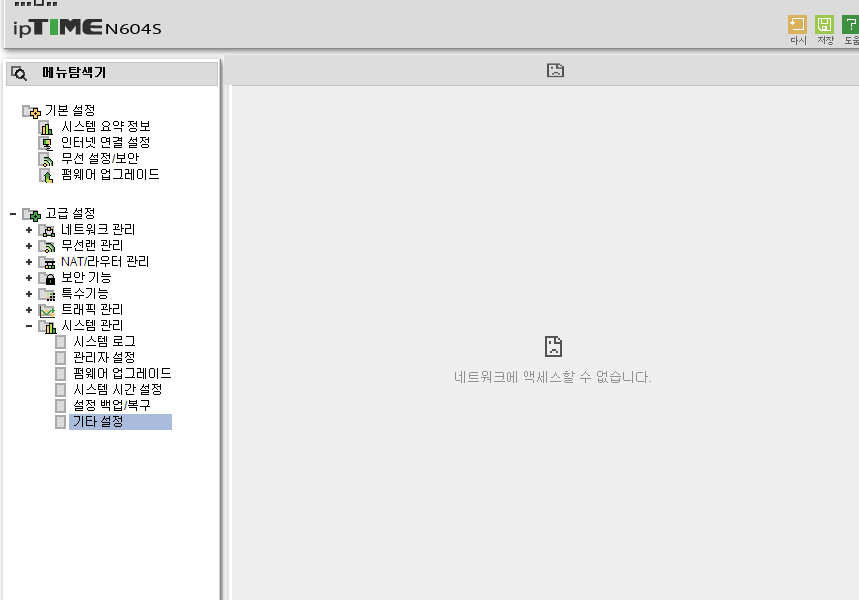Open the 도움 help icon

click(x=851, y=25)
